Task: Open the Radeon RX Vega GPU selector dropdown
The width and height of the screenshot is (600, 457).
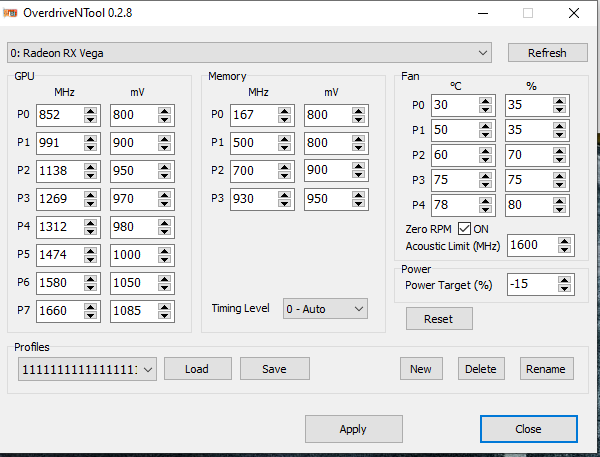Action: (x=249, y=53)
